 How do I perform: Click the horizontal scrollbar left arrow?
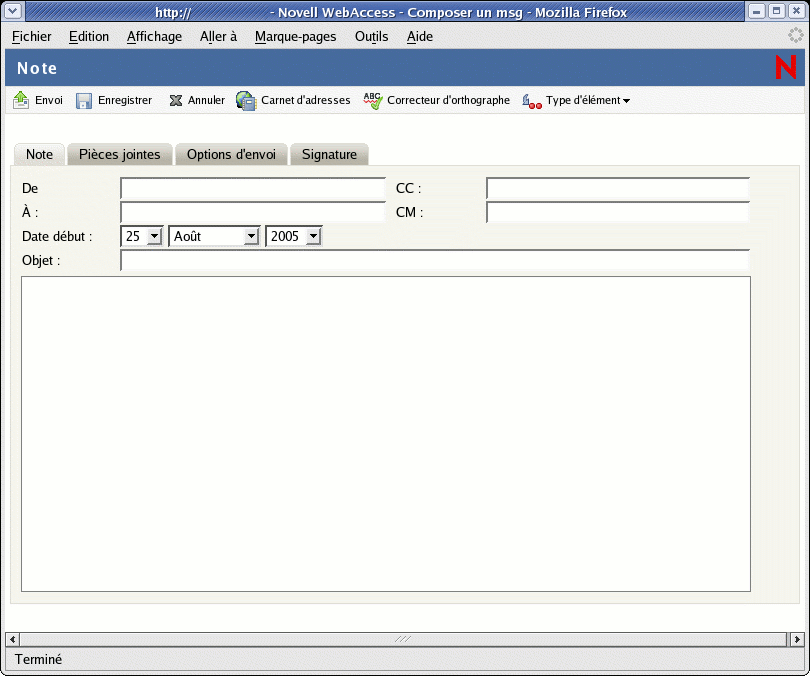point(12,639)
